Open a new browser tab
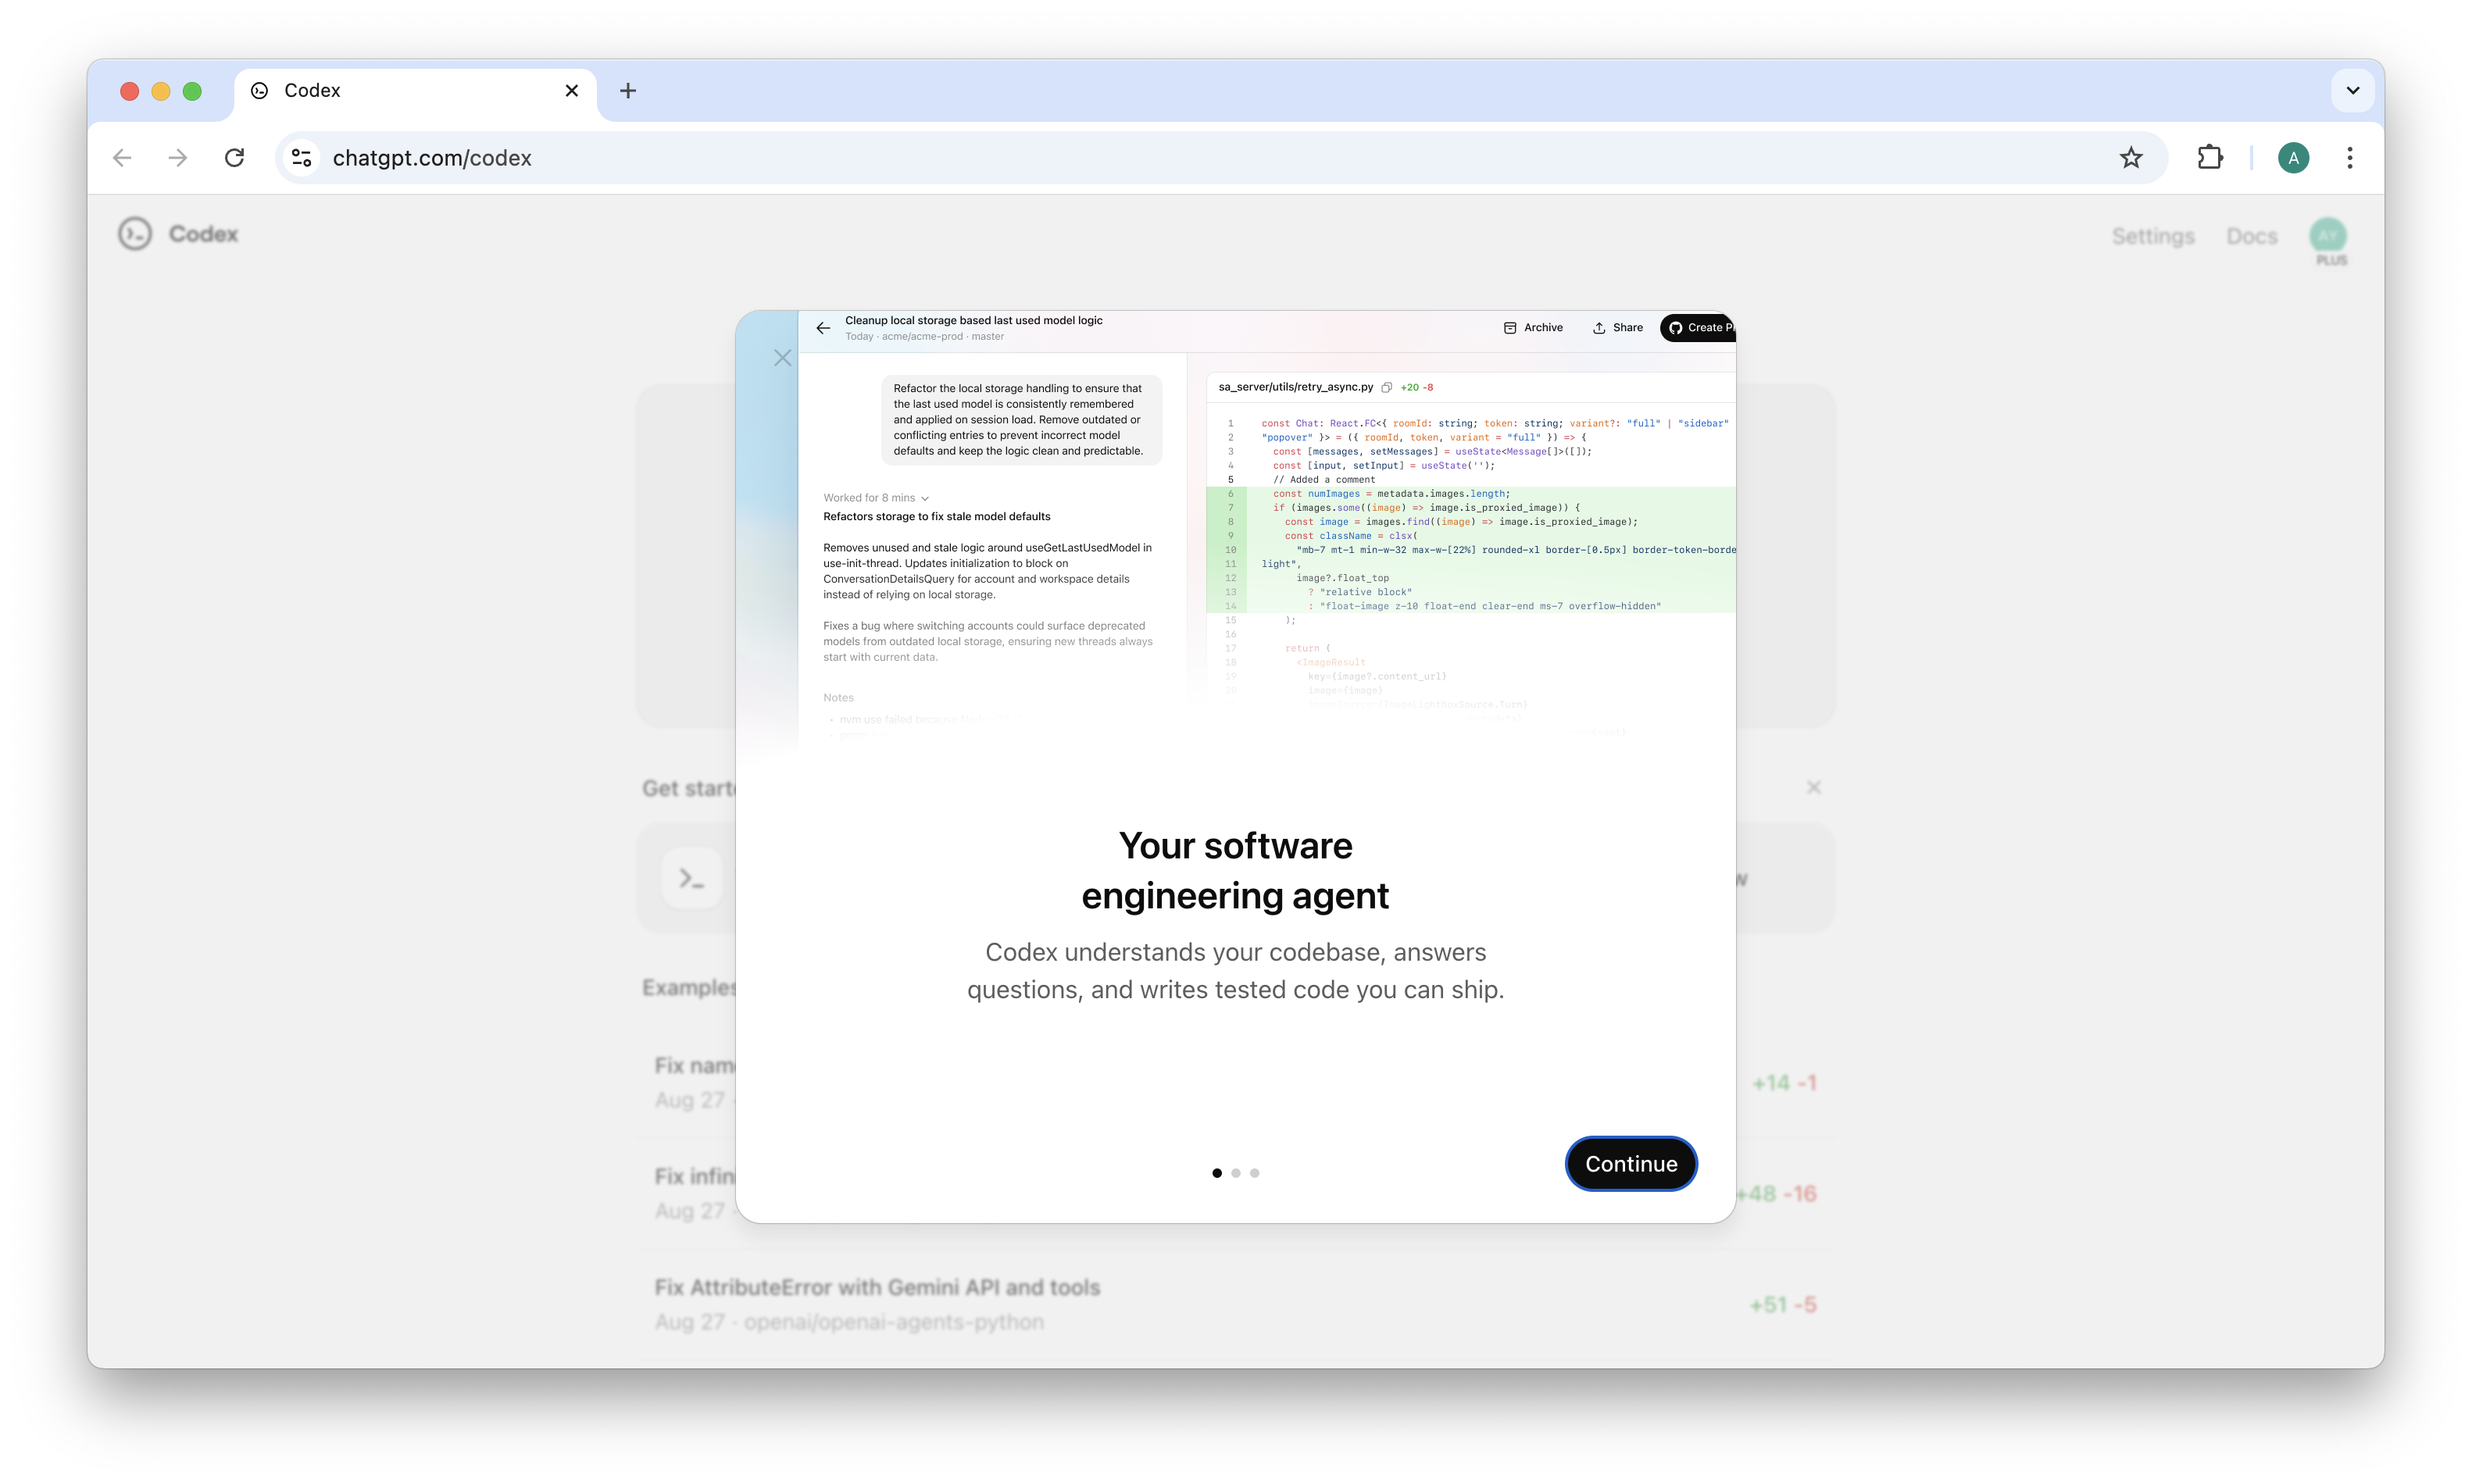 (628, 91)
